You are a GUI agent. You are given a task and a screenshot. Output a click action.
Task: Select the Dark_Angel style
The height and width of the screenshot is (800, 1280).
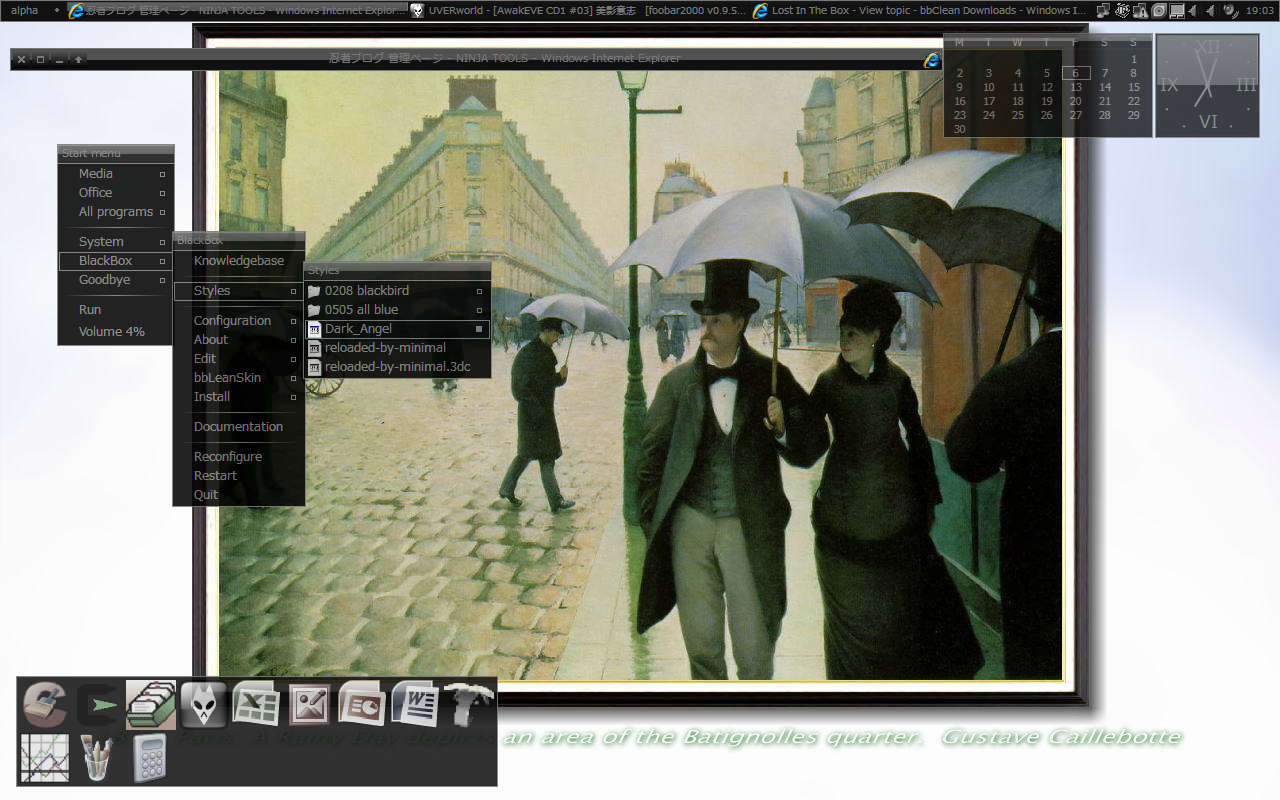[x=397, y=329]
